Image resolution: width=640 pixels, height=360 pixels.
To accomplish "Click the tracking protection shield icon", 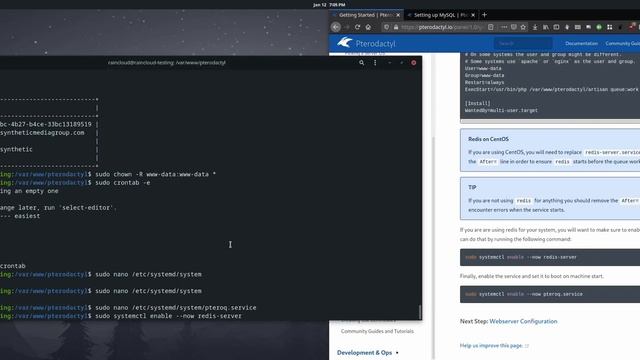I will pos(386,27).
